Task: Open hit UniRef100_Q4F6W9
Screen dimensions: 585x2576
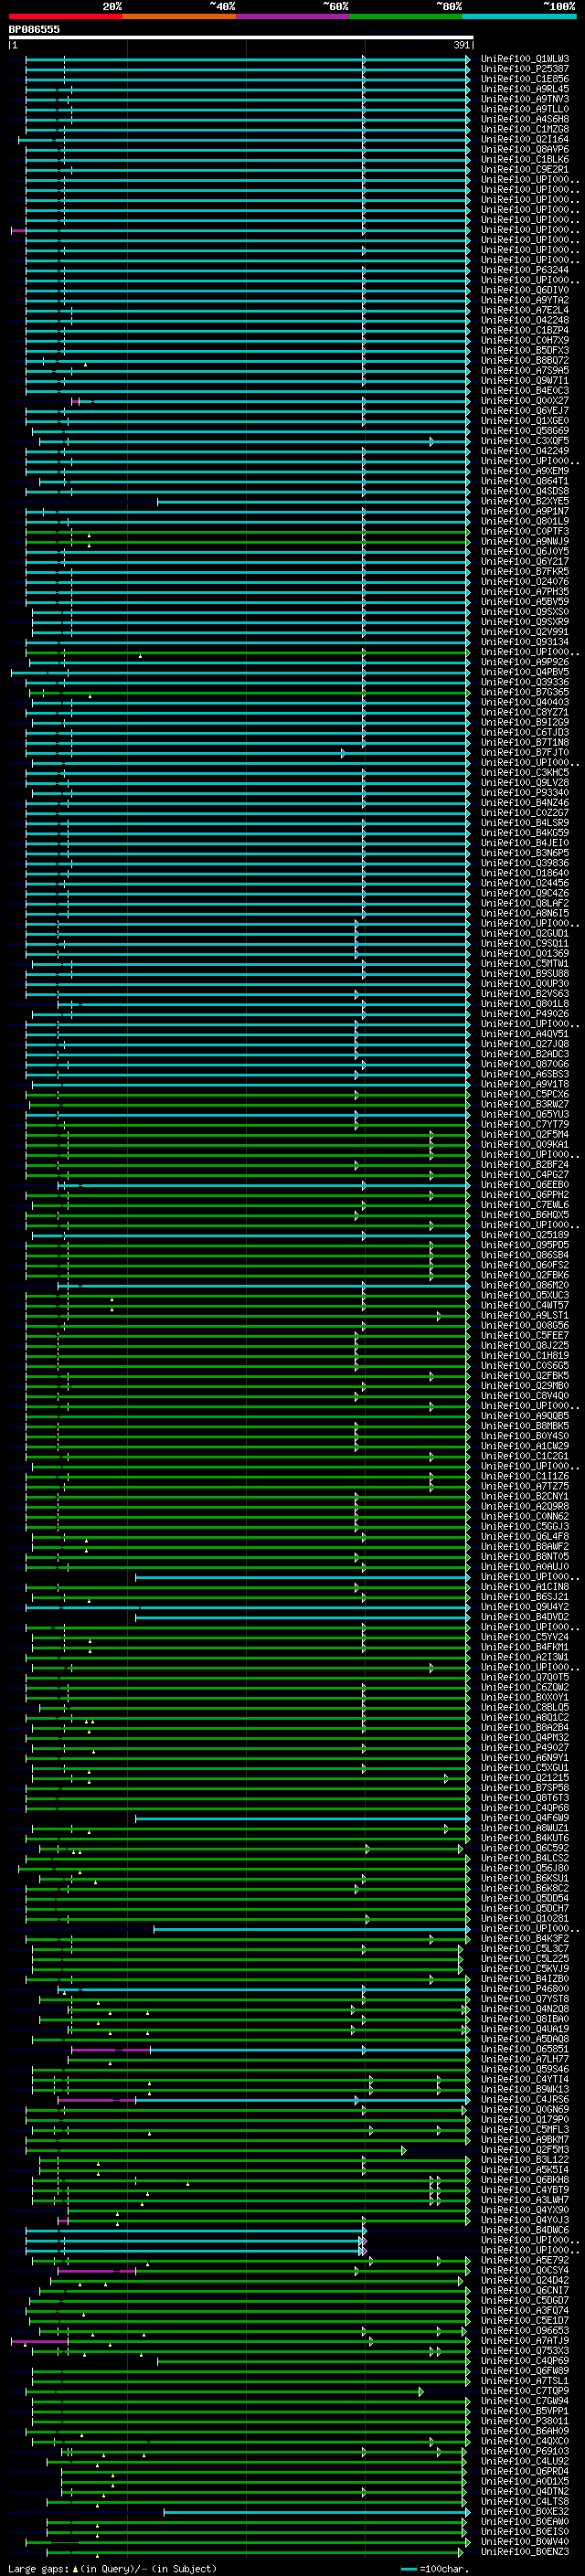Action: coord(524,1818)
